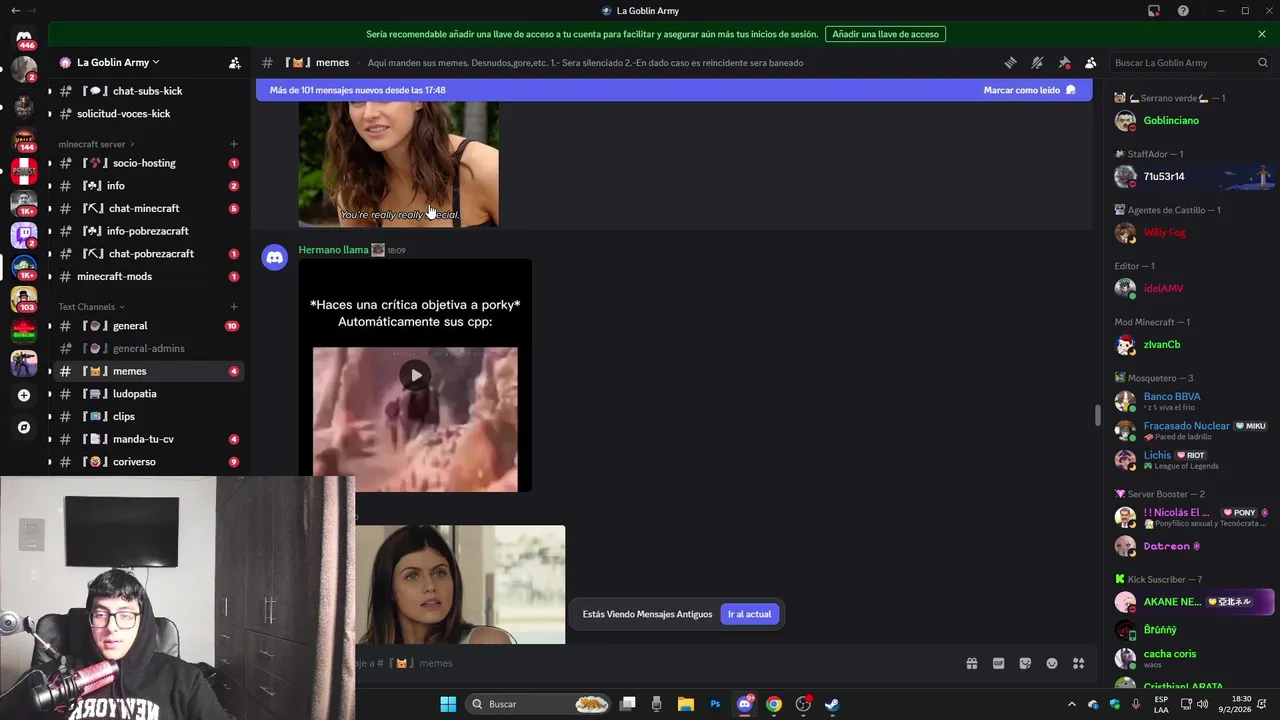The image size is (1280, 720).
Task: Open pinned messages icon
Action: tap(1064, 62)
